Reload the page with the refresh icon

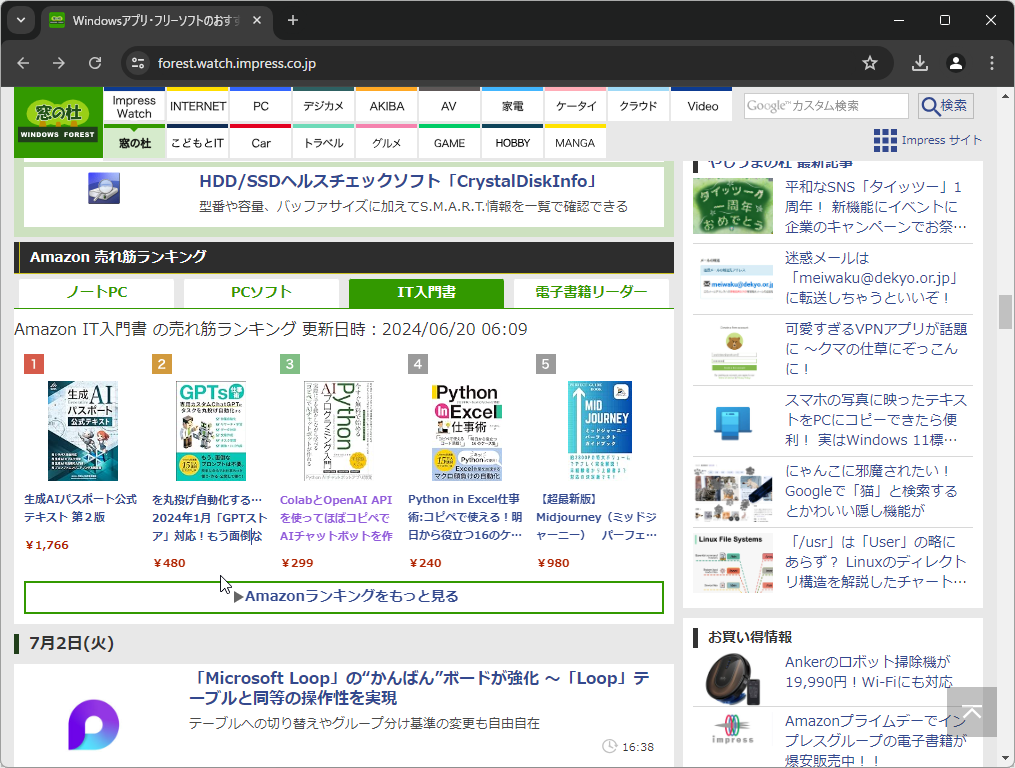point(95,62)
